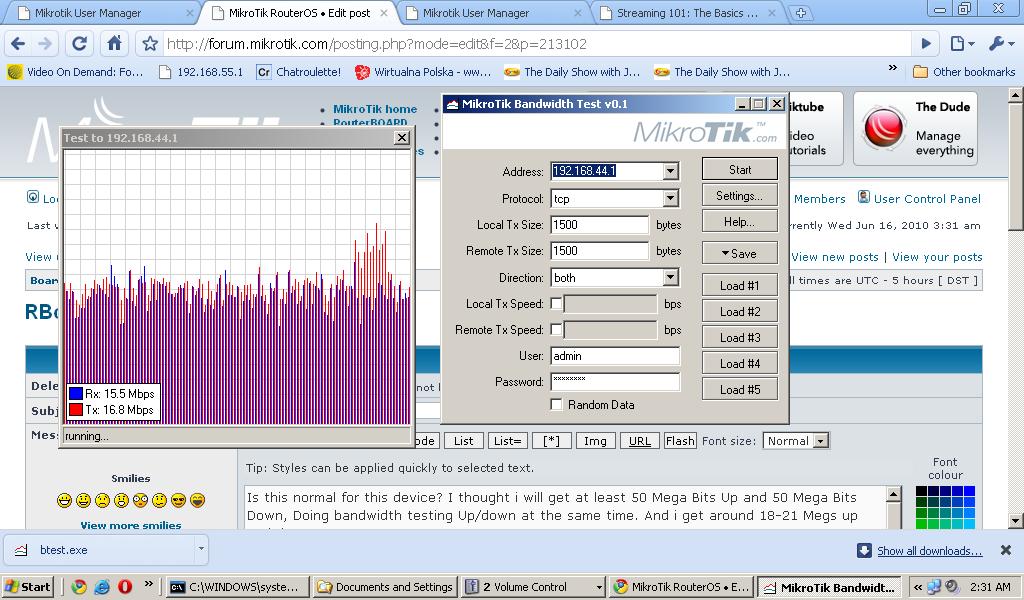Click the Help... button
Viewport: 1024px width, 600px height.
click(740, 221)
